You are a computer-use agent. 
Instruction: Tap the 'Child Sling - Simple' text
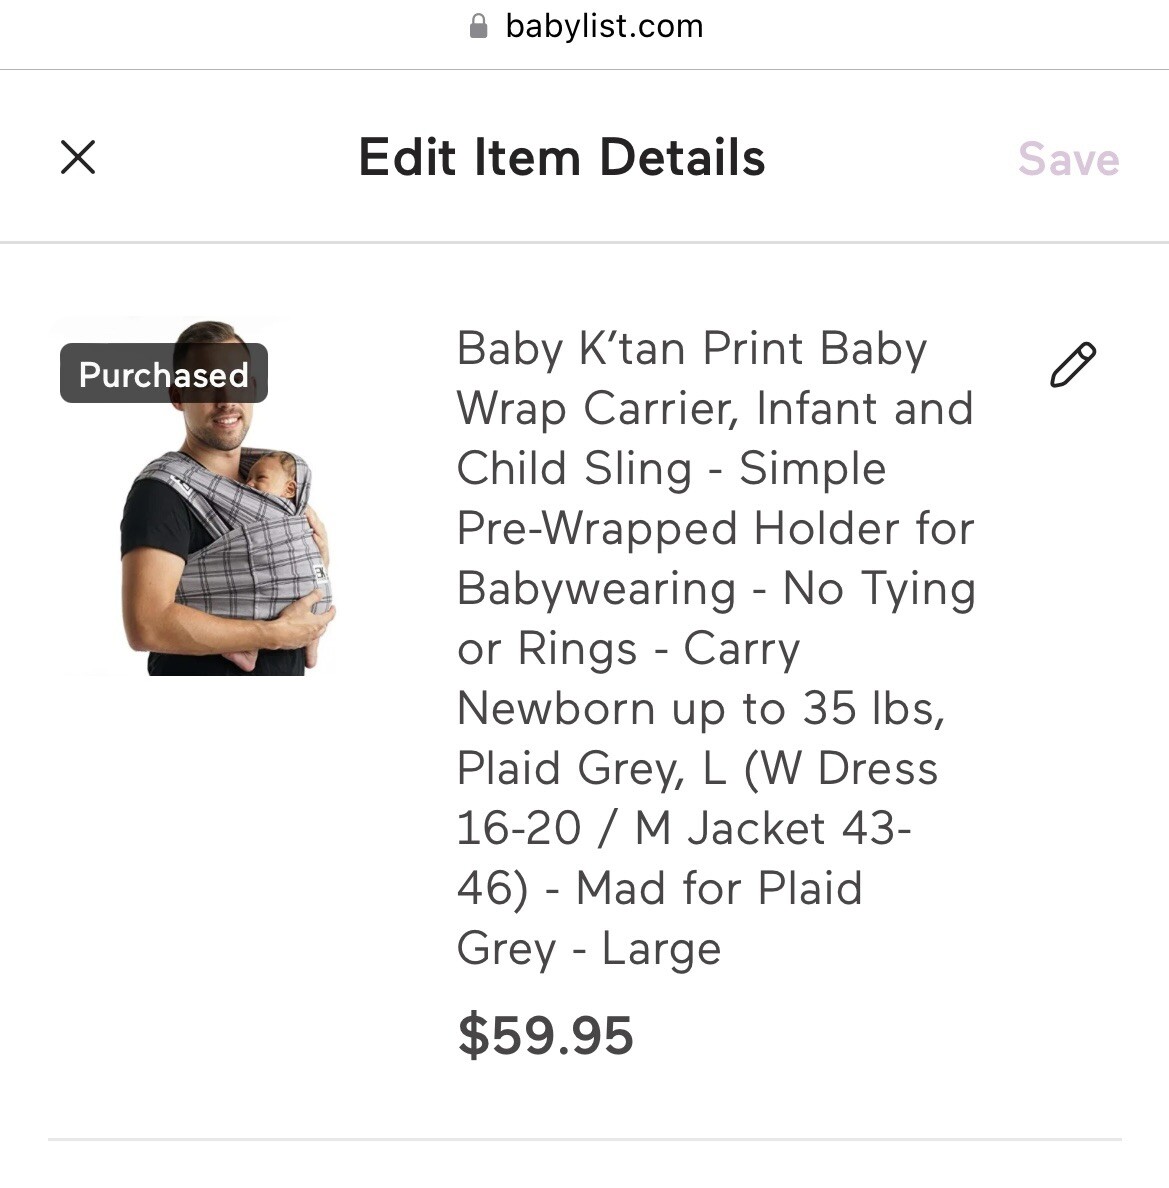pos(671,469)
